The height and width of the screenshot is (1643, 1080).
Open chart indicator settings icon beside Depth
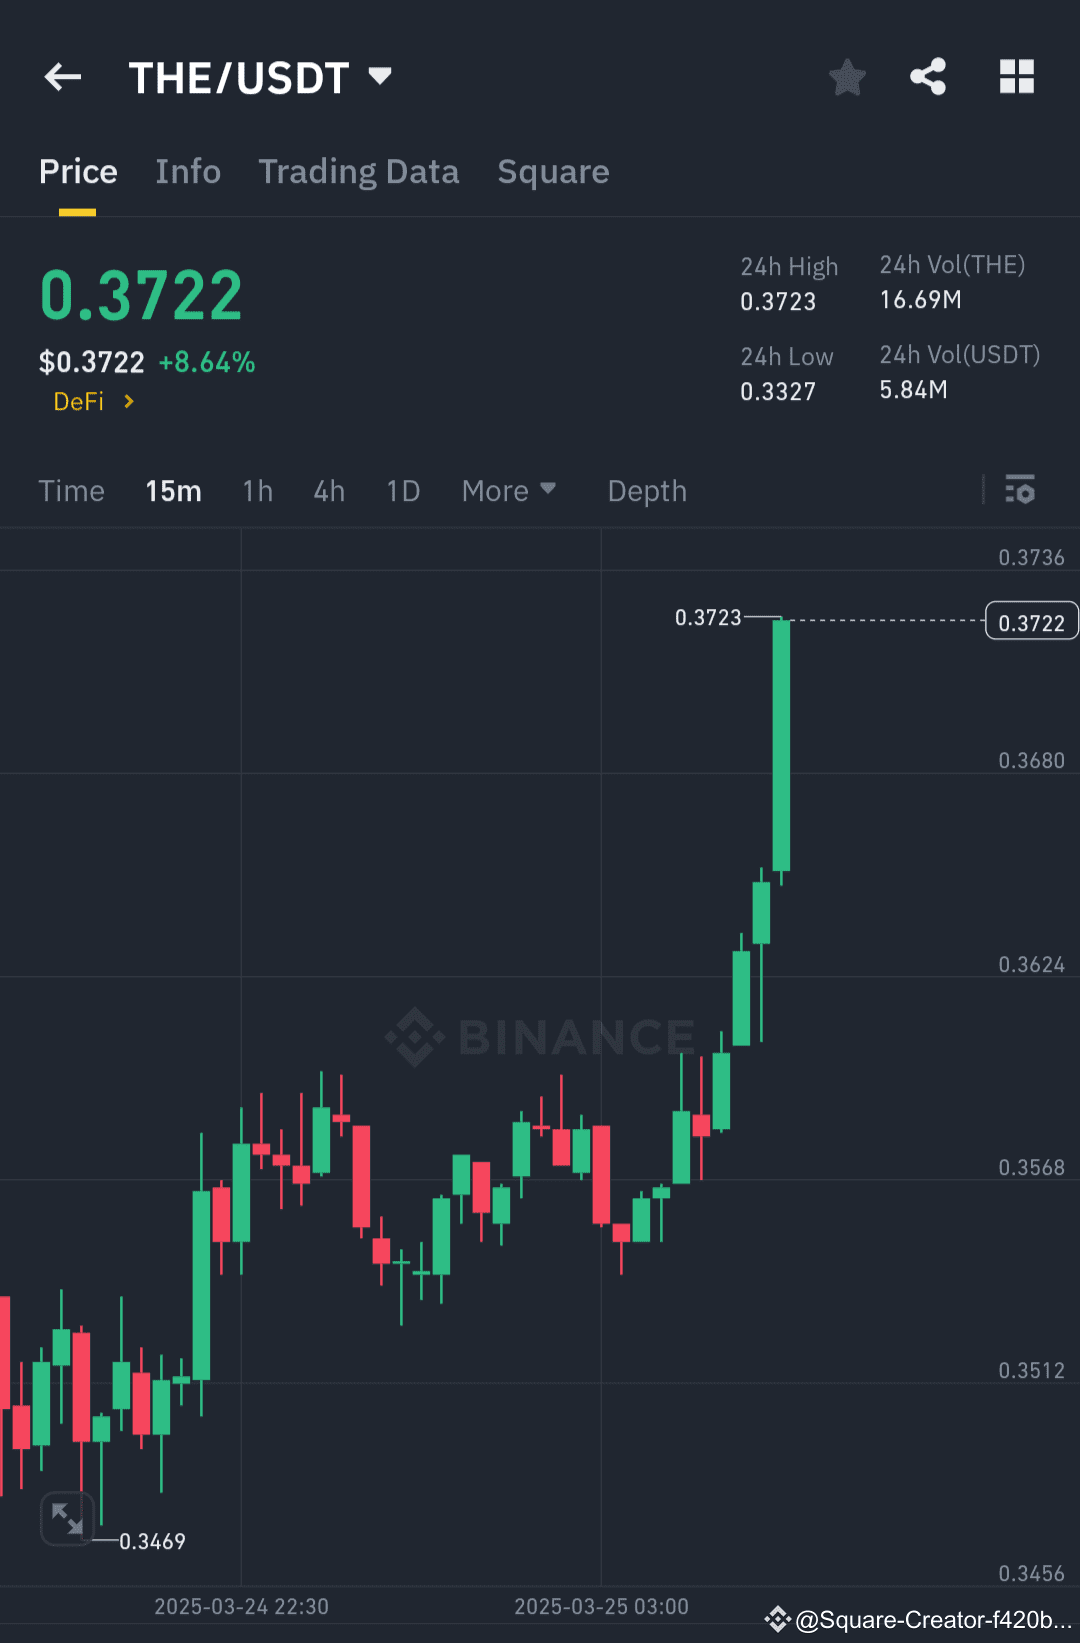(1021, 491)
